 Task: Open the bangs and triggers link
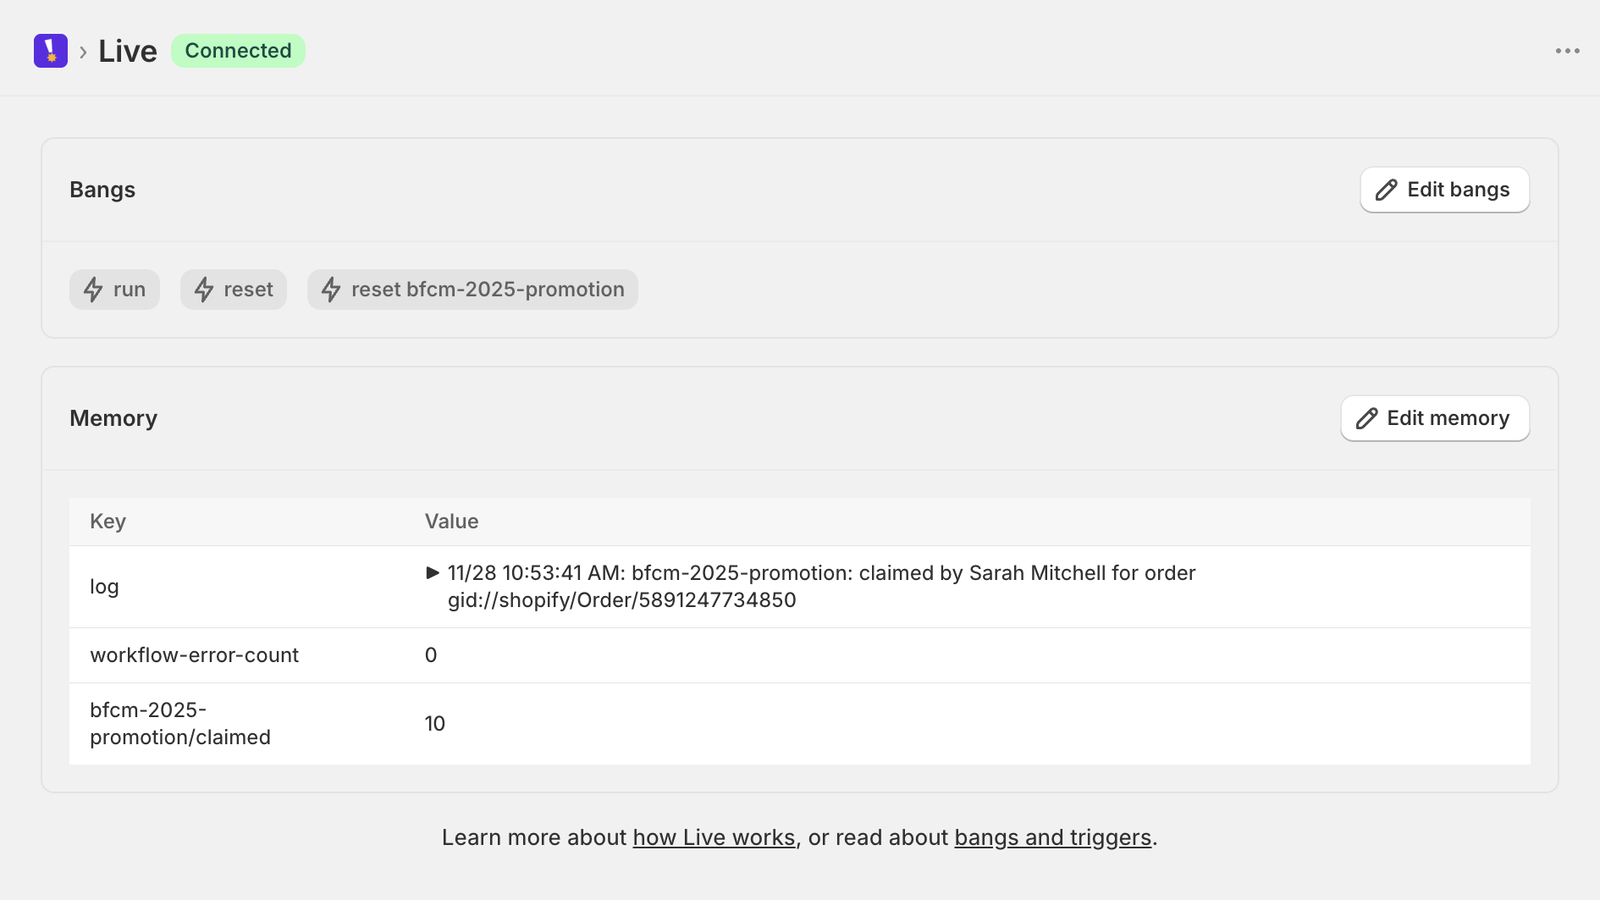1053,838
